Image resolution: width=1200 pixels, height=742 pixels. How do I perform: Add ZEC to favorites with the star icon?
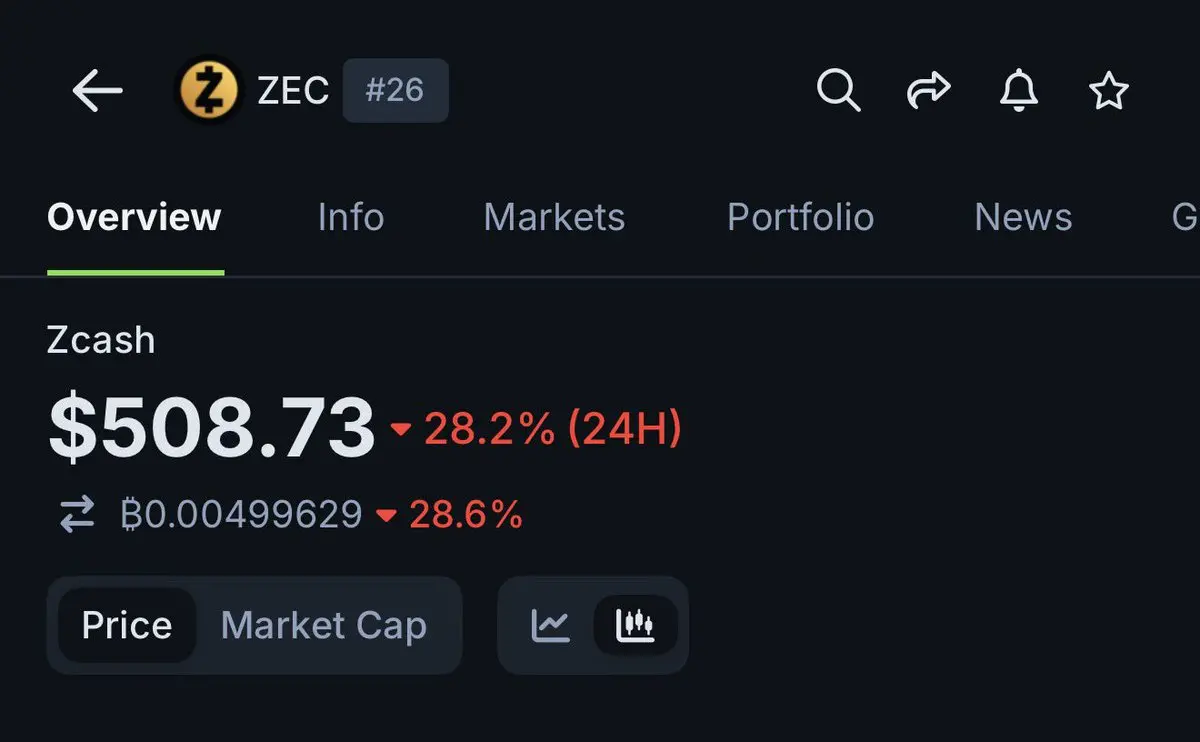(x=1108, y=91)
